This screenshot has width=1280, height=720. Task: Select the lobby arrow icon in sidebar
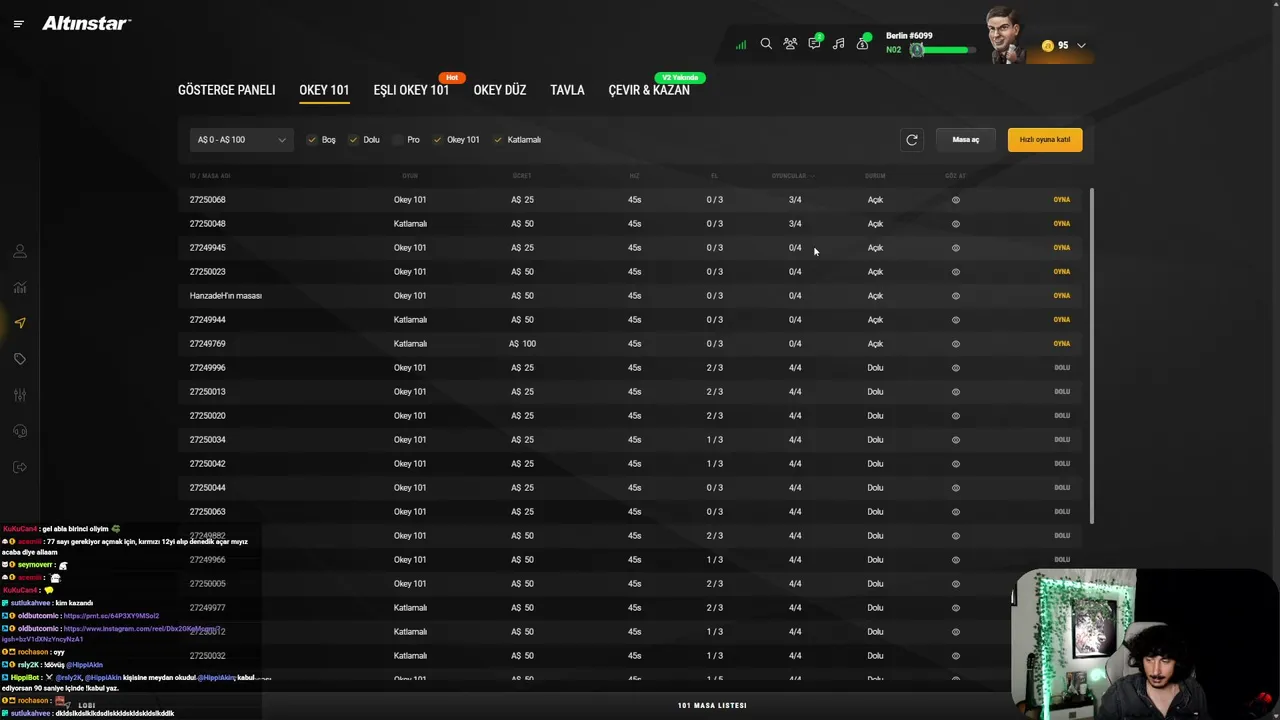click(20, 323)
